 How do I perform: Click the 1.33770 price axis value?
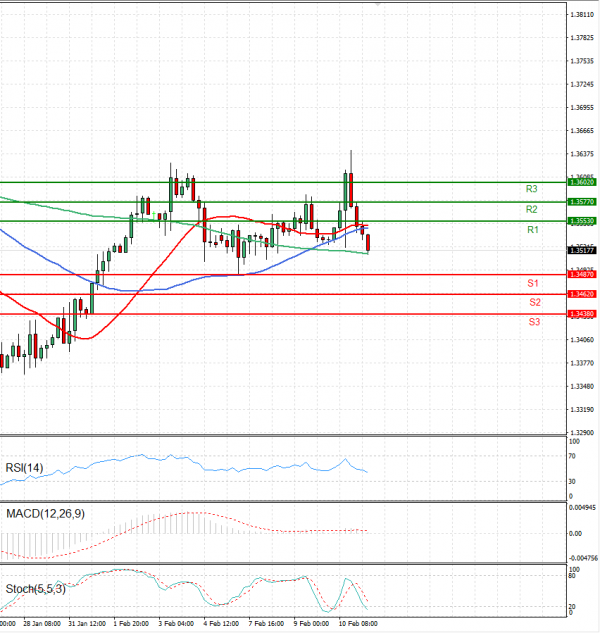click(x=582, y=363)
